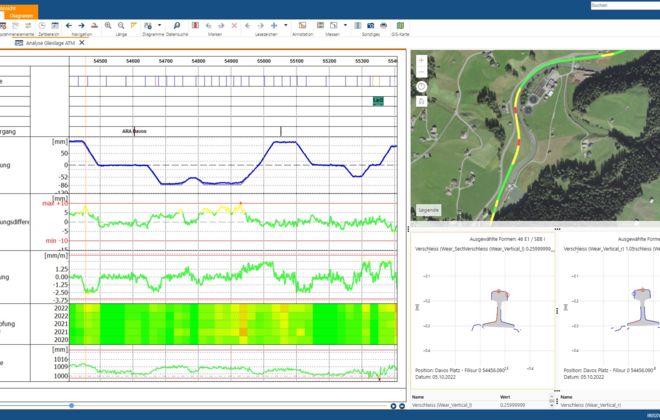Click the red X delete marker icon
This screenshot has height=420, width=660.
coord(235,24)
